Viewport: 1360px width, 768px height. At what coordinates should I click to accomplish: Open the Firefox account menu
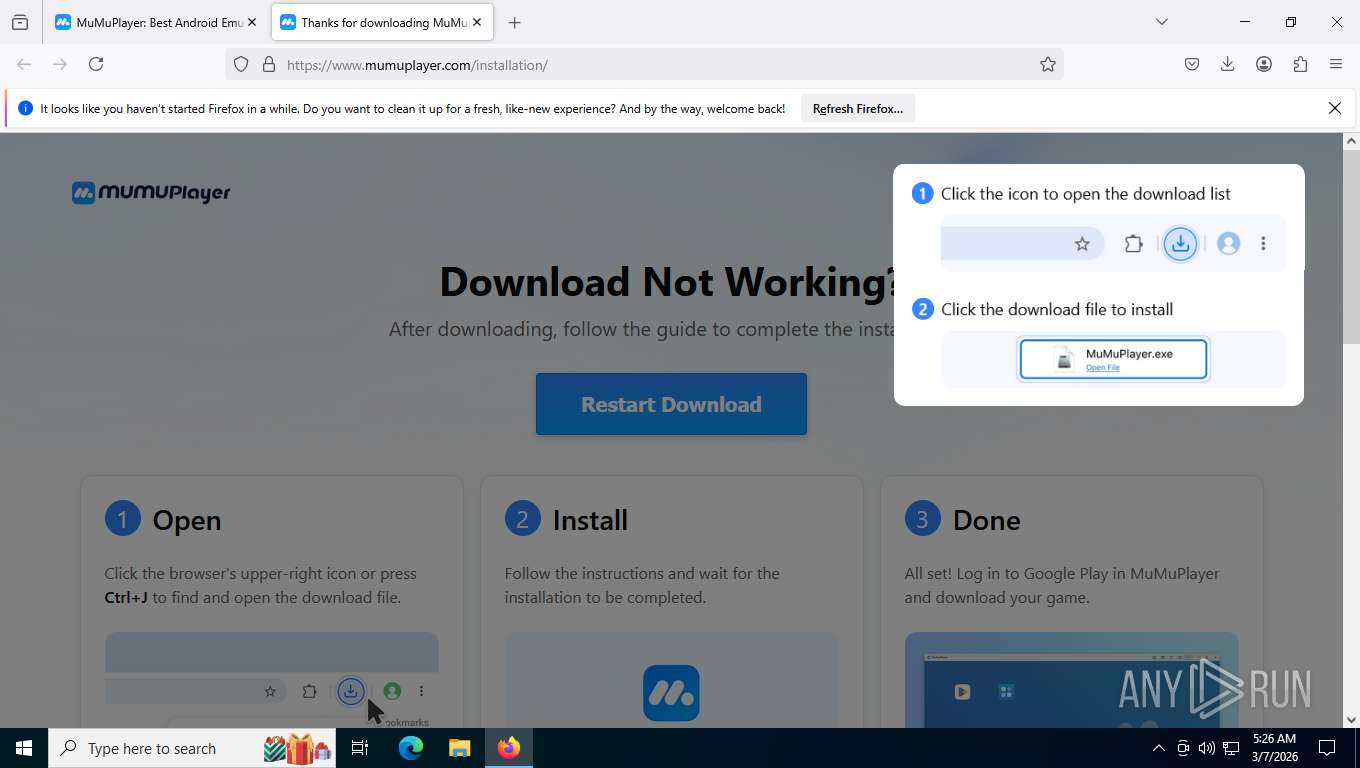click(1264, 64)
